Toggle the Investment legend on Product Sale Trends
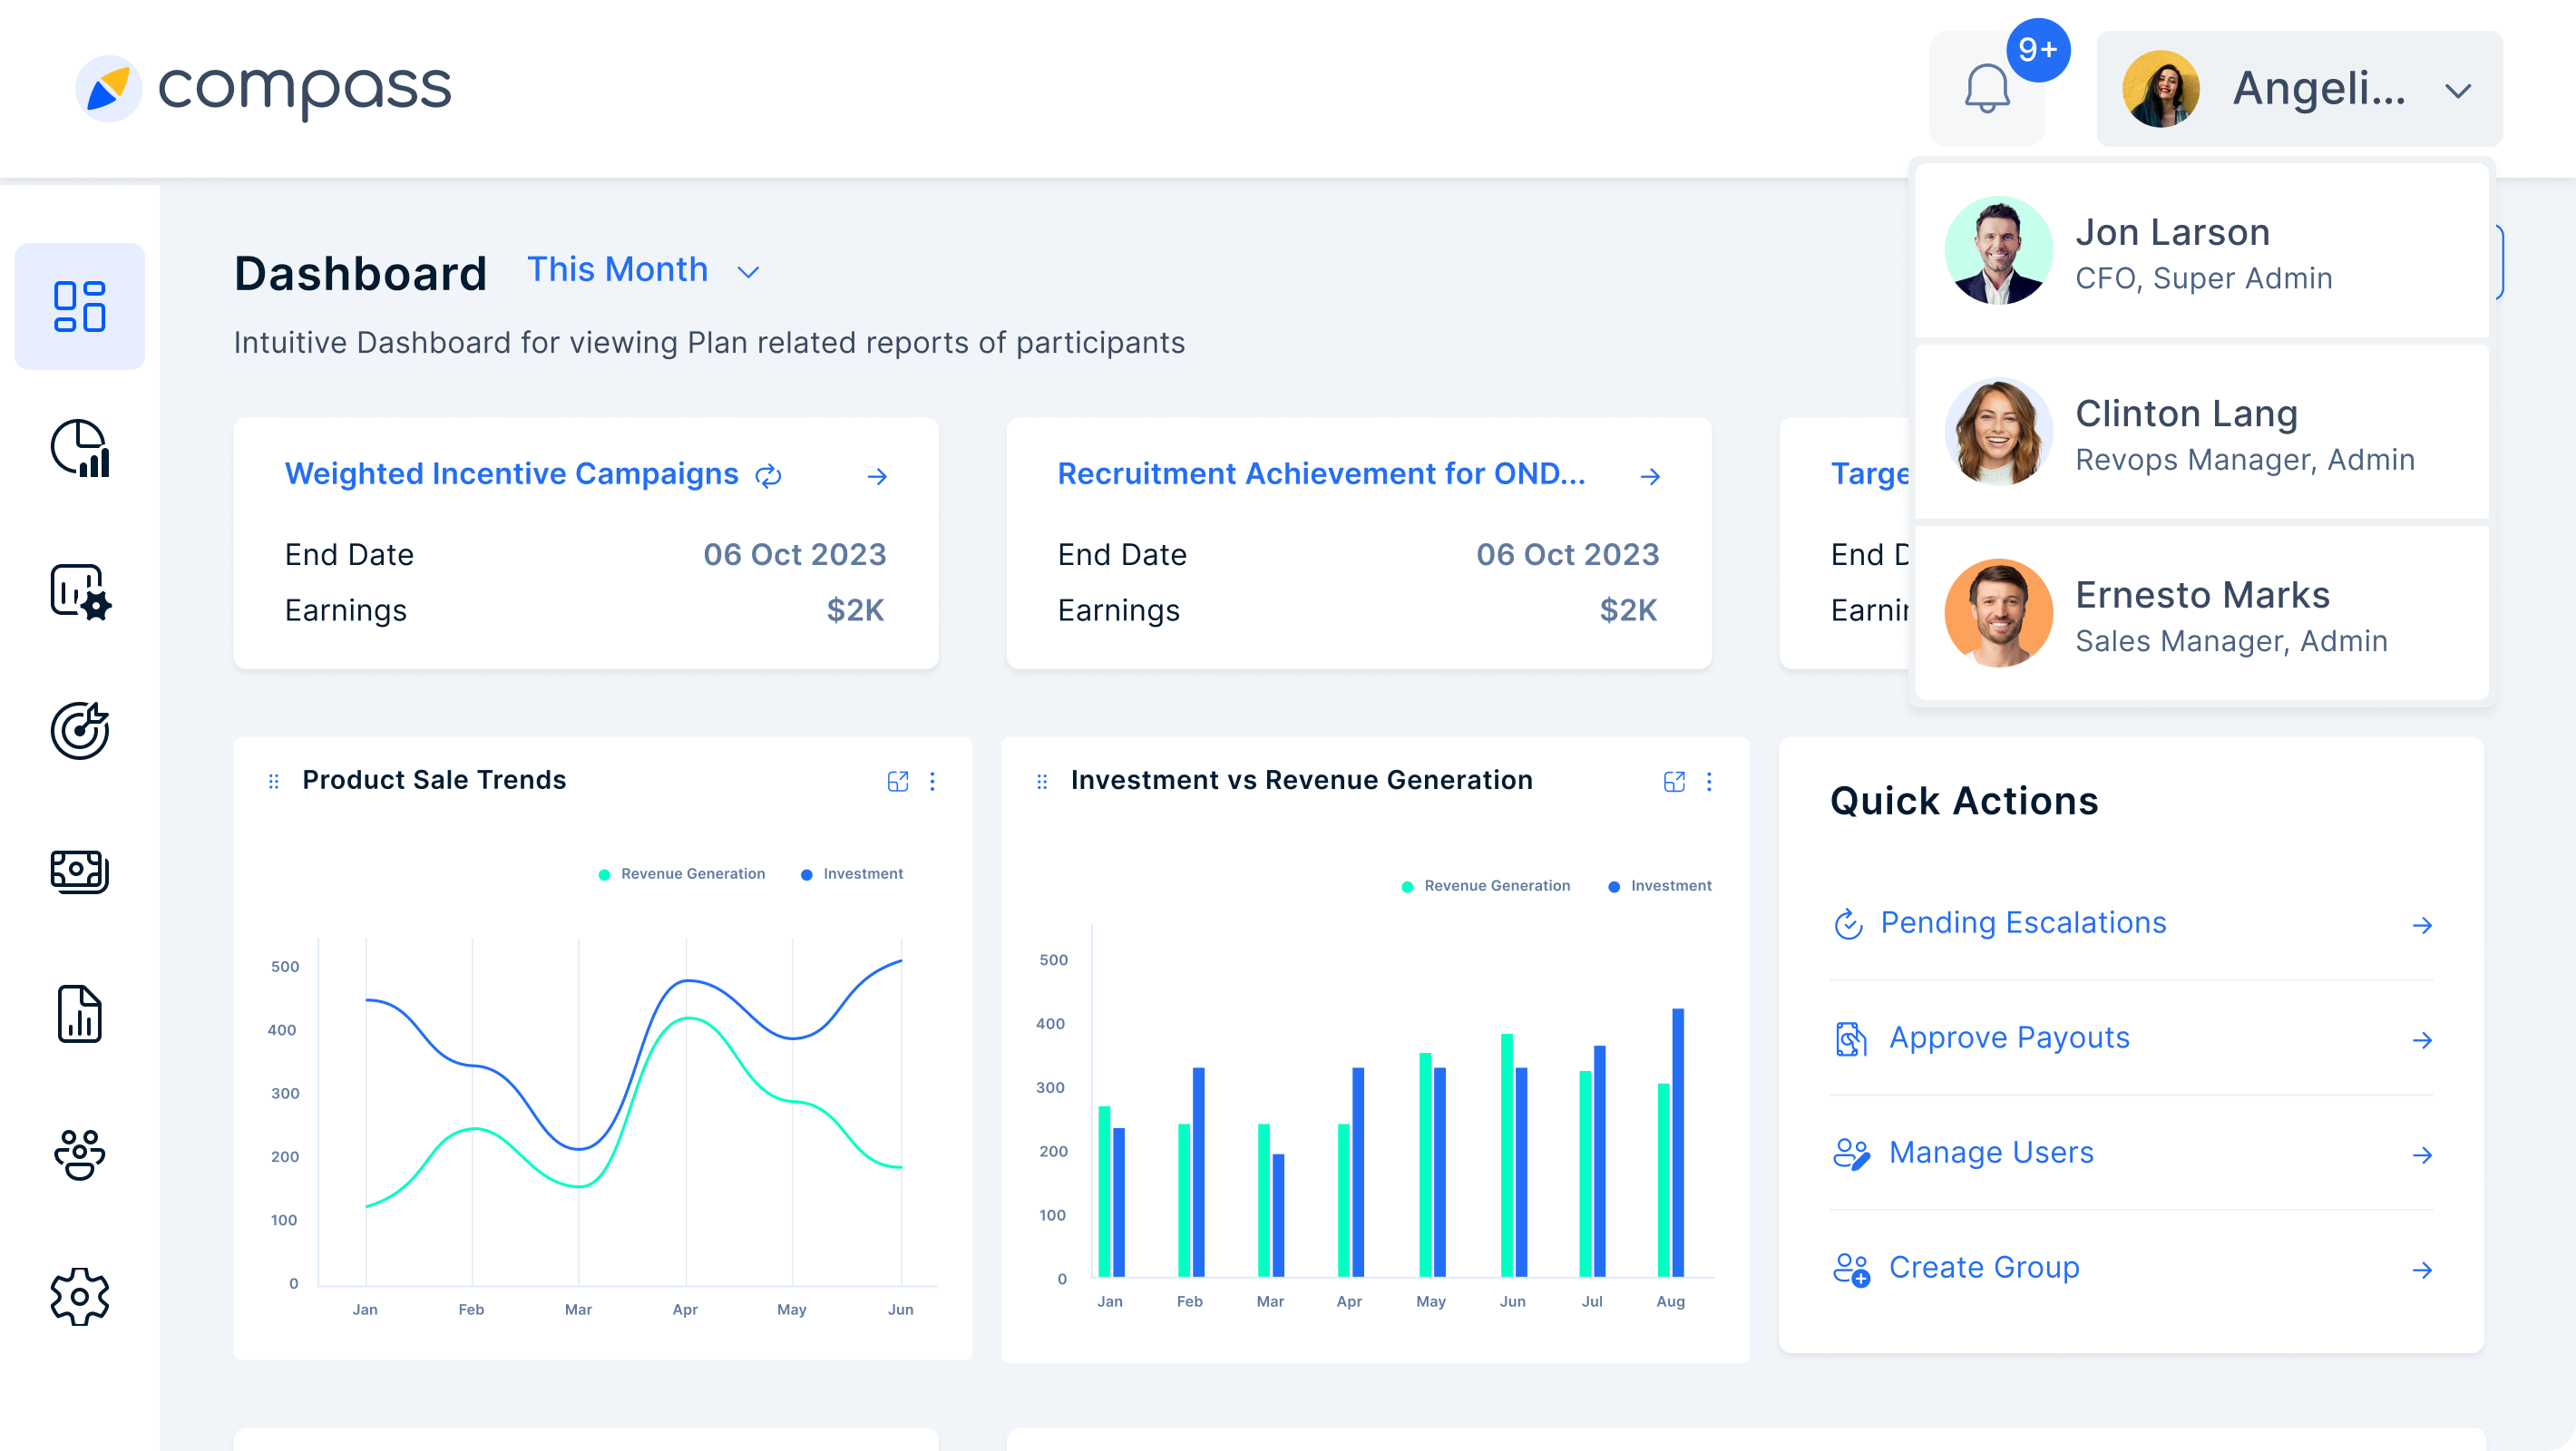This screenshot has width=2576, height=1451. point(852,873)
